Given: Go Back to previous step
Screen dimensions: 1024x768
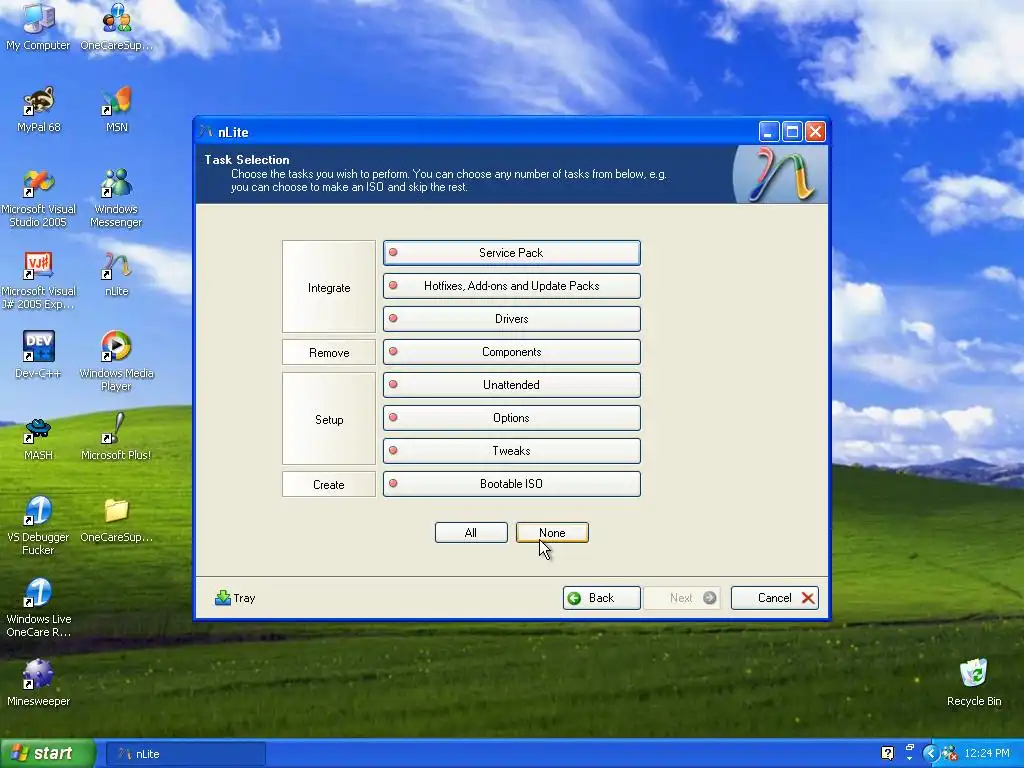Looking at the screenshot, I should coord(601,598).
